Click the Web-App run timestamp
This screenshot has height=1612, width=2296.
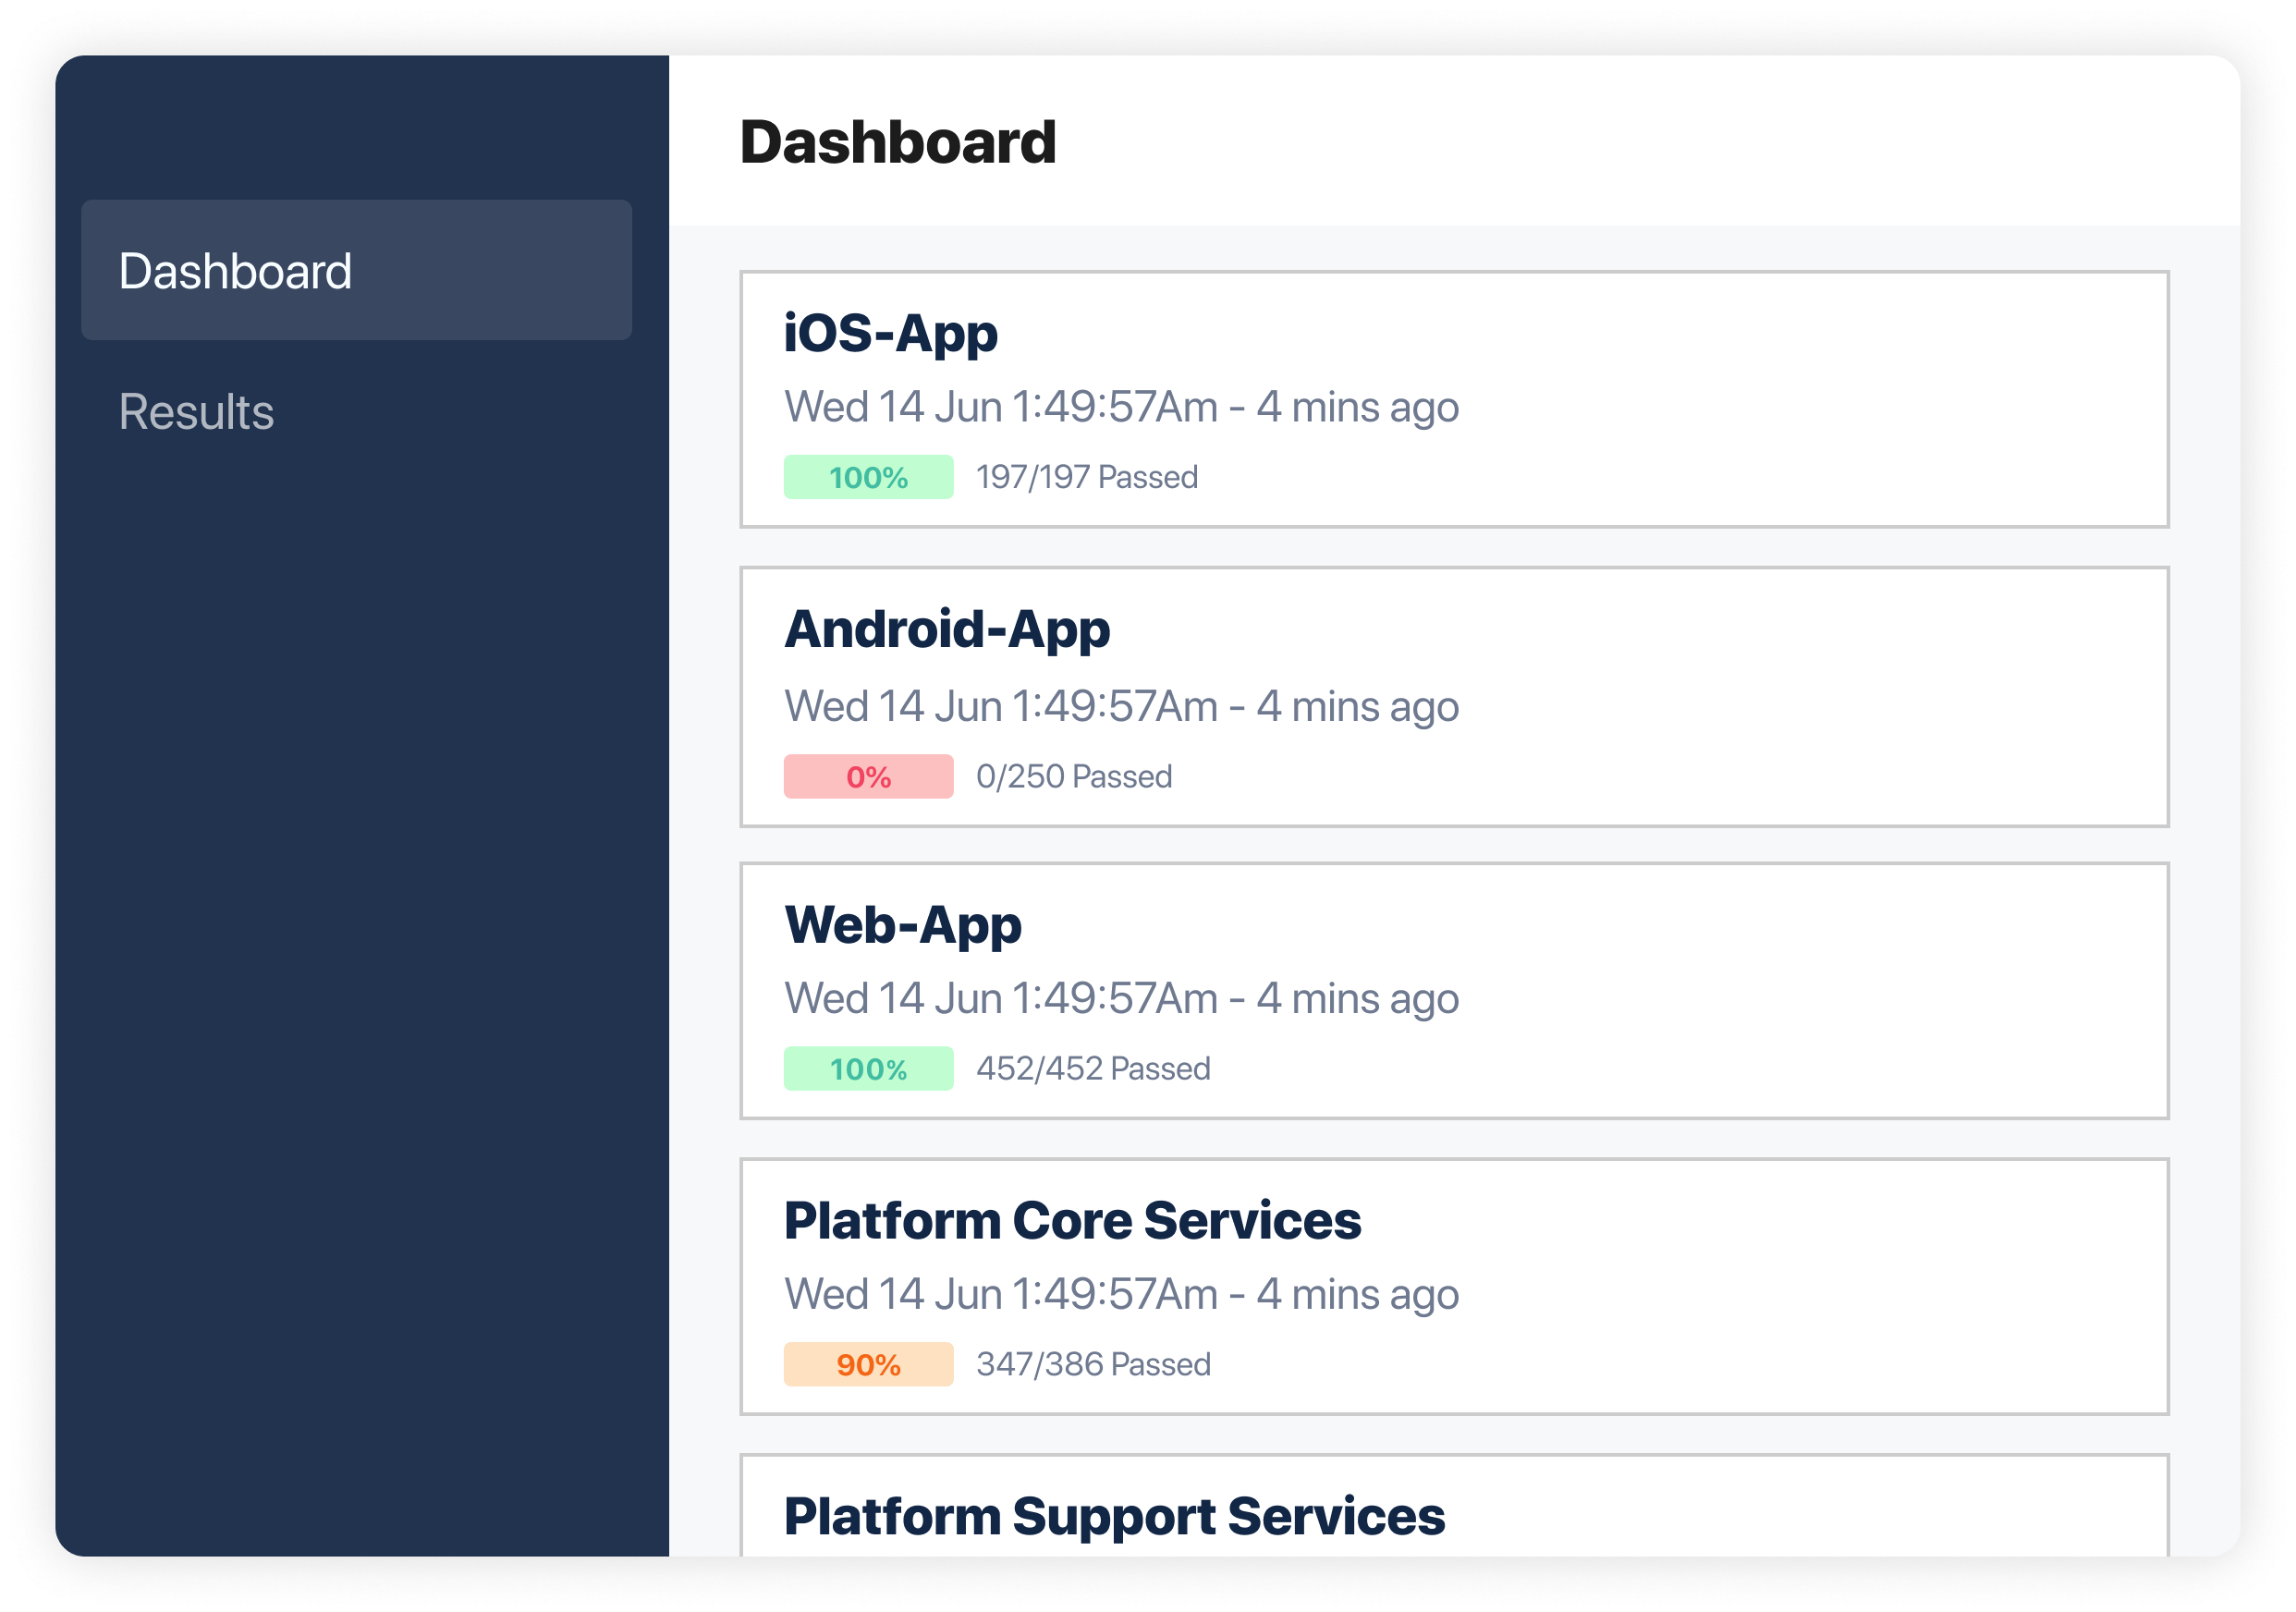[x=1121, y=998]
